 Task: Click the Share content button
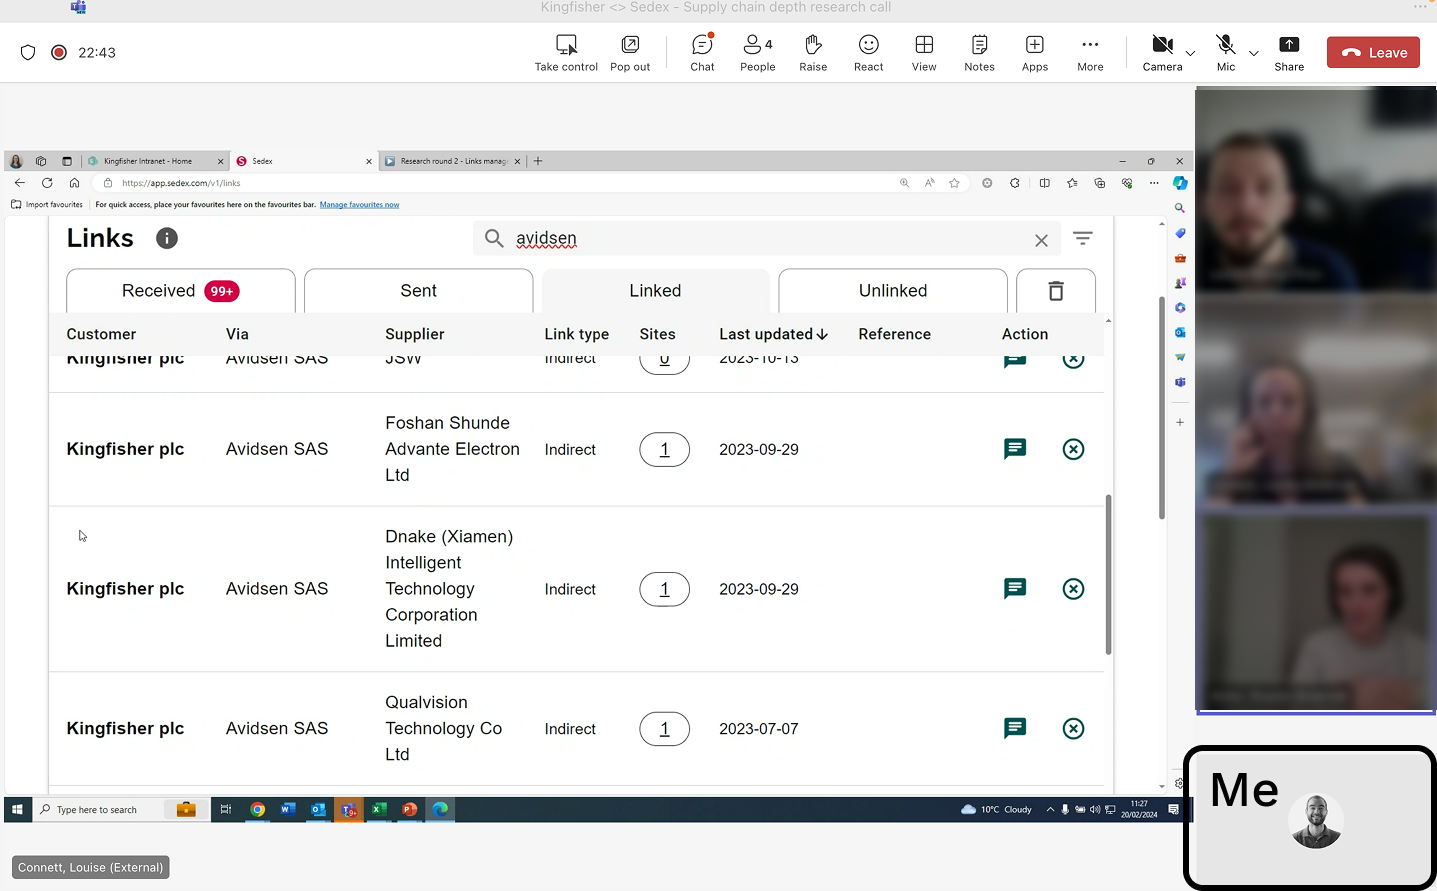(1289, 53)
